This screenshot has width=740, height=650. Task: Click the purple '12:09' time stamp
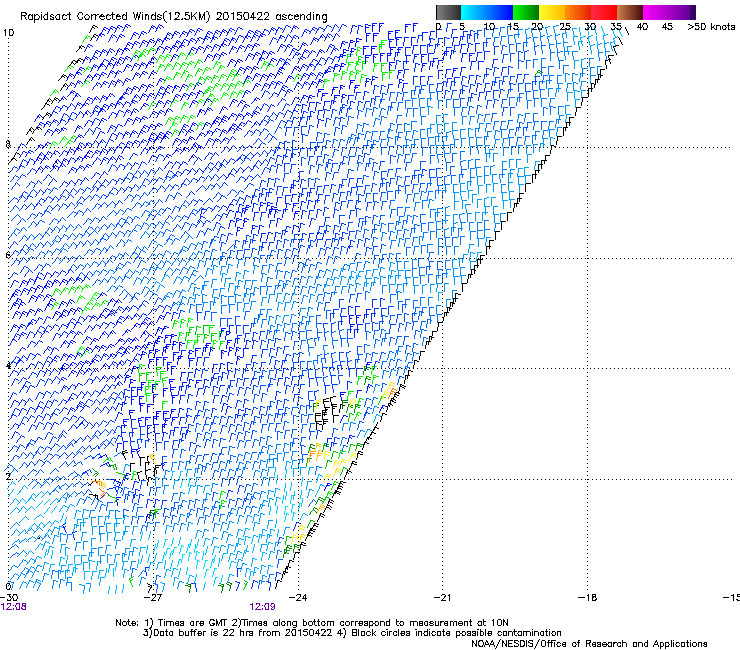[262, 607]
